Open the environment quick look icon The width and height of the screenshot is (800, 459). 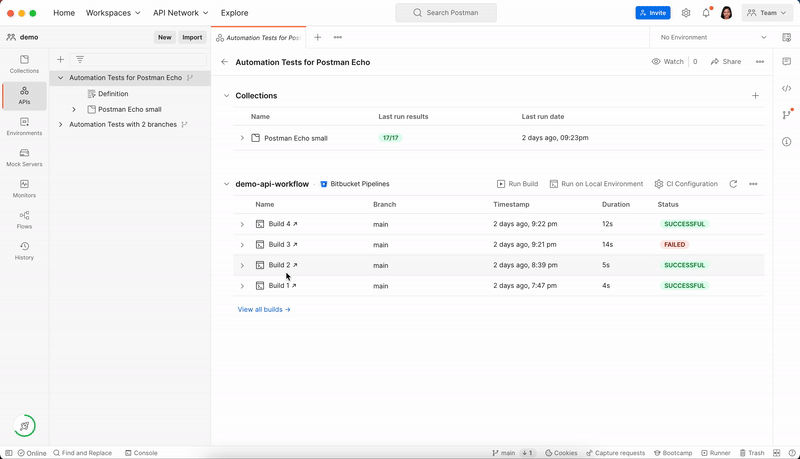[786, 37]
